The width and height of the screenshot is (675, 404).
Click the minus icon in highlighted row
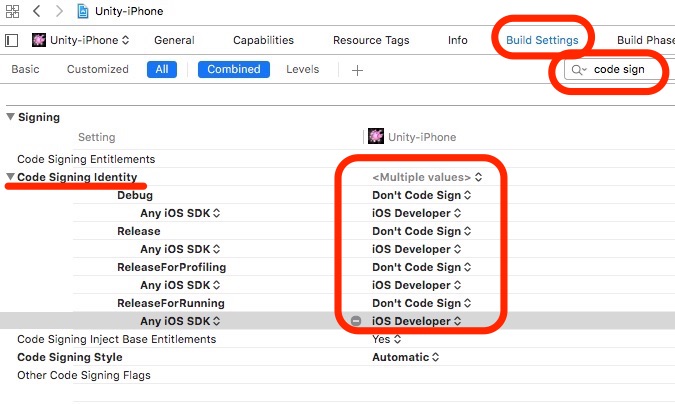click(x=356, y=321)
